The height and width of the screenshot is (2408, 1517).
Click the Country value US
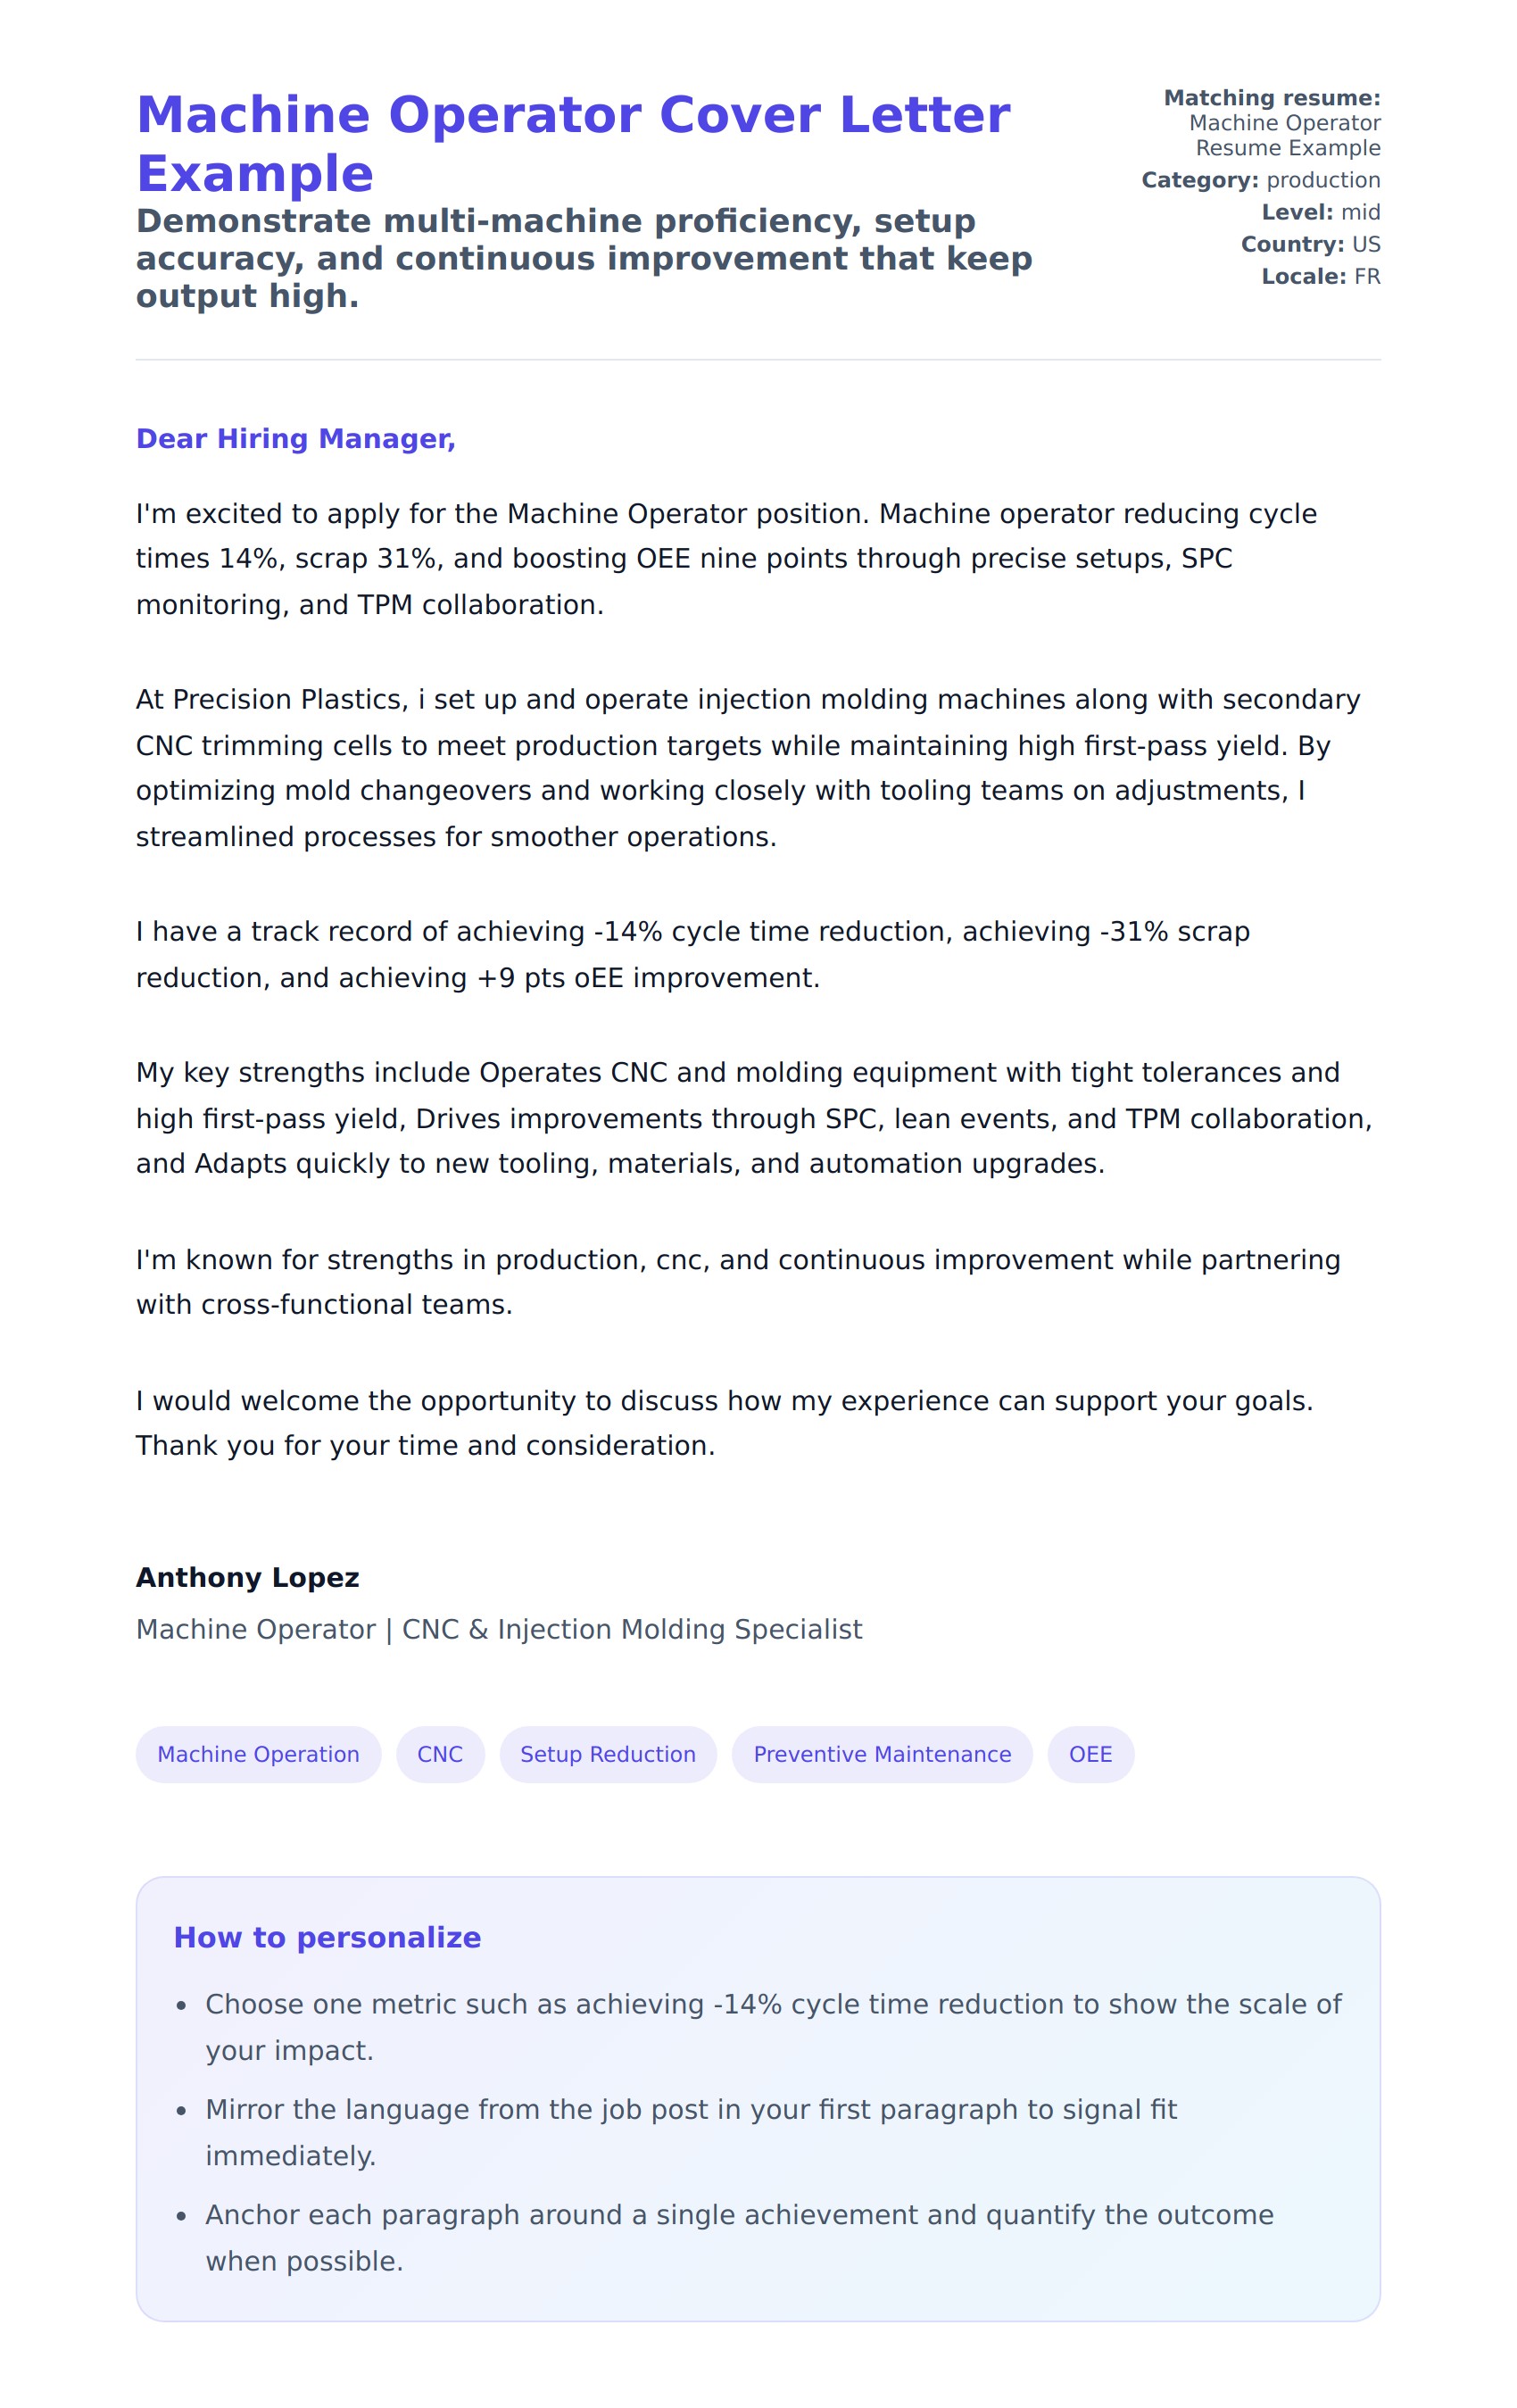click(x=1365, y=244)
